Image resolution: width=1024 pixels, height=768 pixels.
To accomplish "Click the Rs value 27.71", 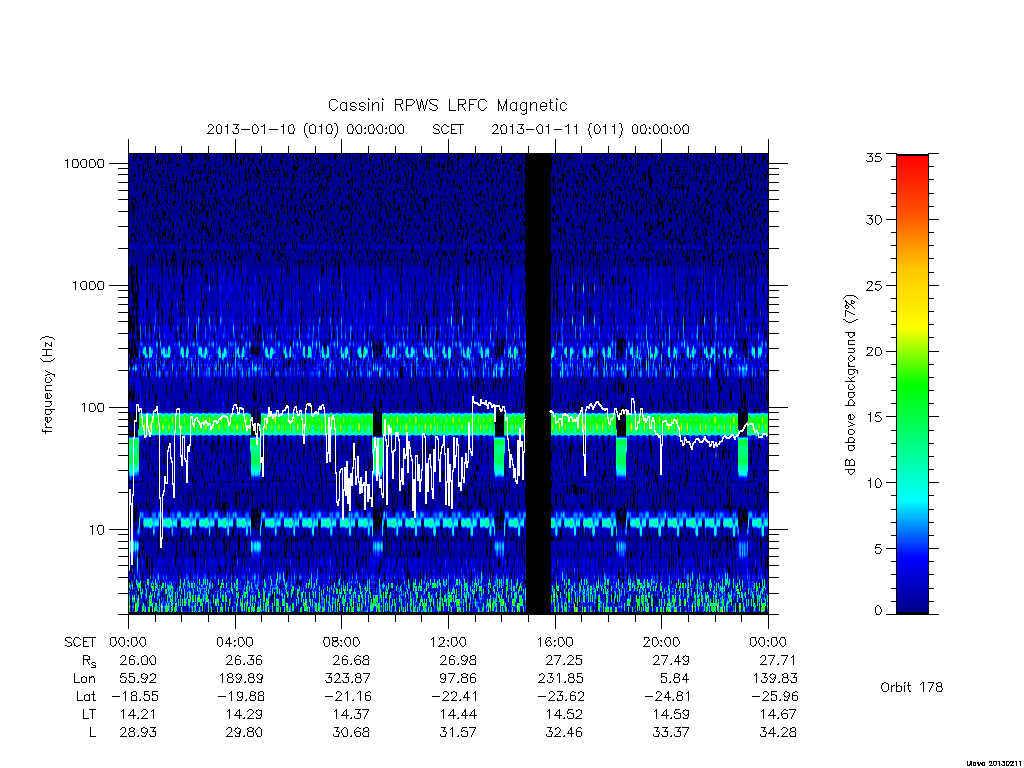I will coord(778,660).
